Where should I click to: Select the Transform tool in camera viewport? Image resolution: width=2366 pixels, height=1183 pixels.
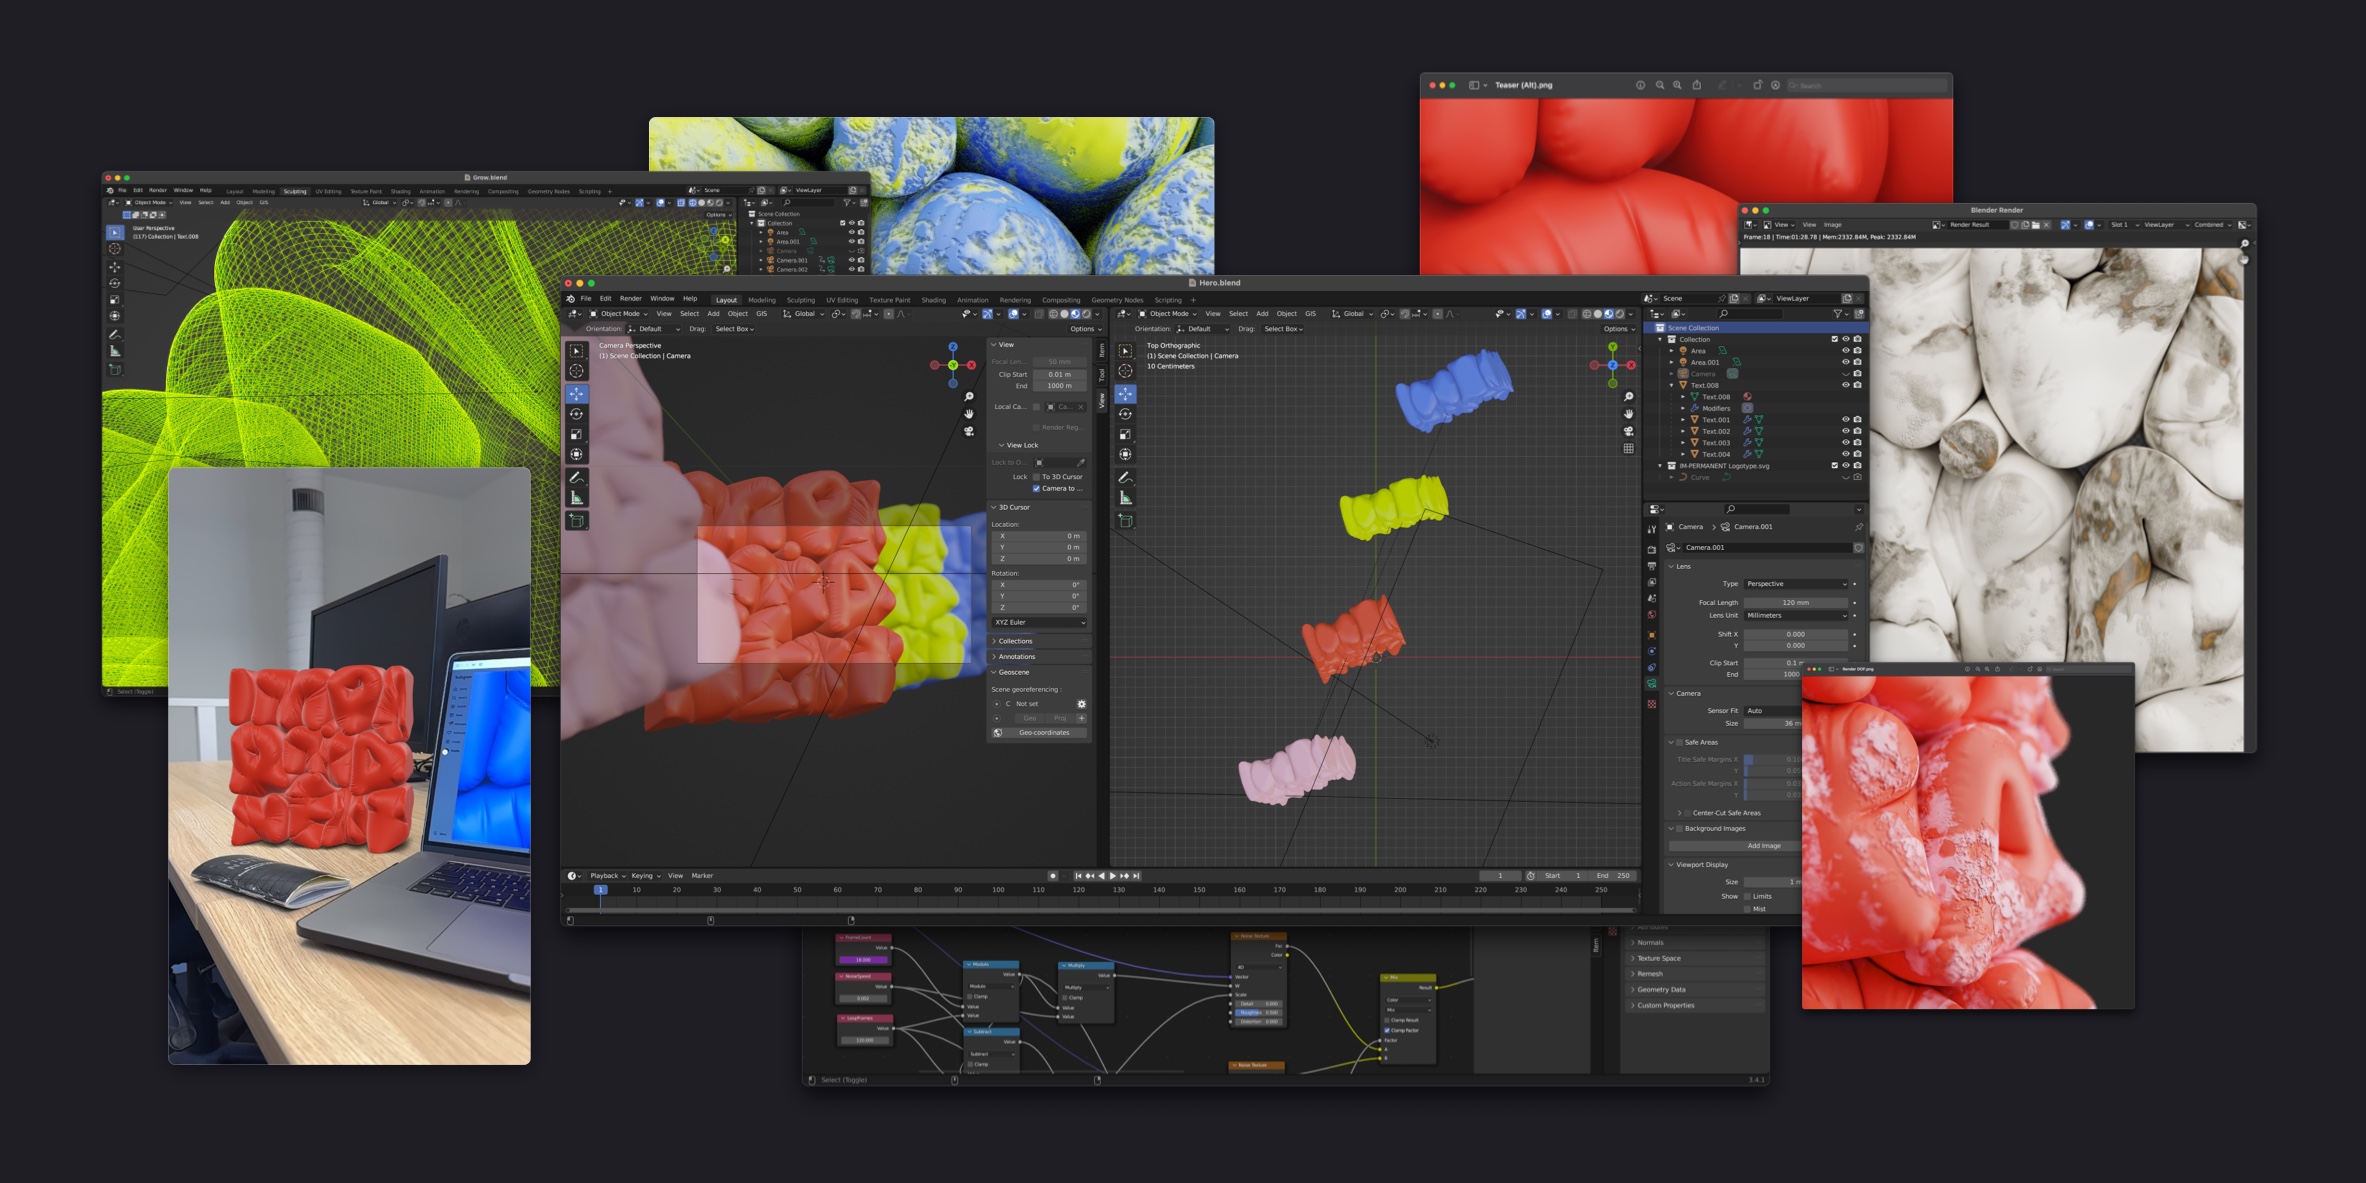[x=577, y=454]
